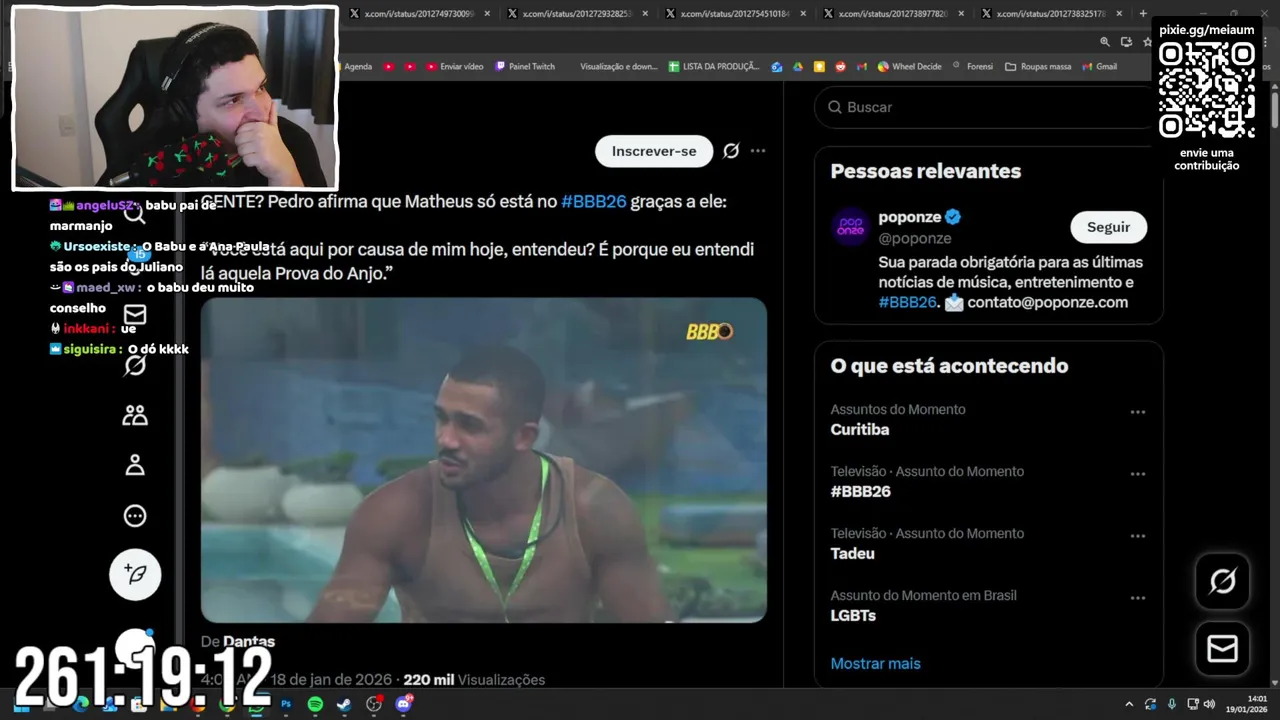1280x720 pixels.
Task: Open the #BBB26 hashtag in poponze's bio
Action: tap(908, 302)
